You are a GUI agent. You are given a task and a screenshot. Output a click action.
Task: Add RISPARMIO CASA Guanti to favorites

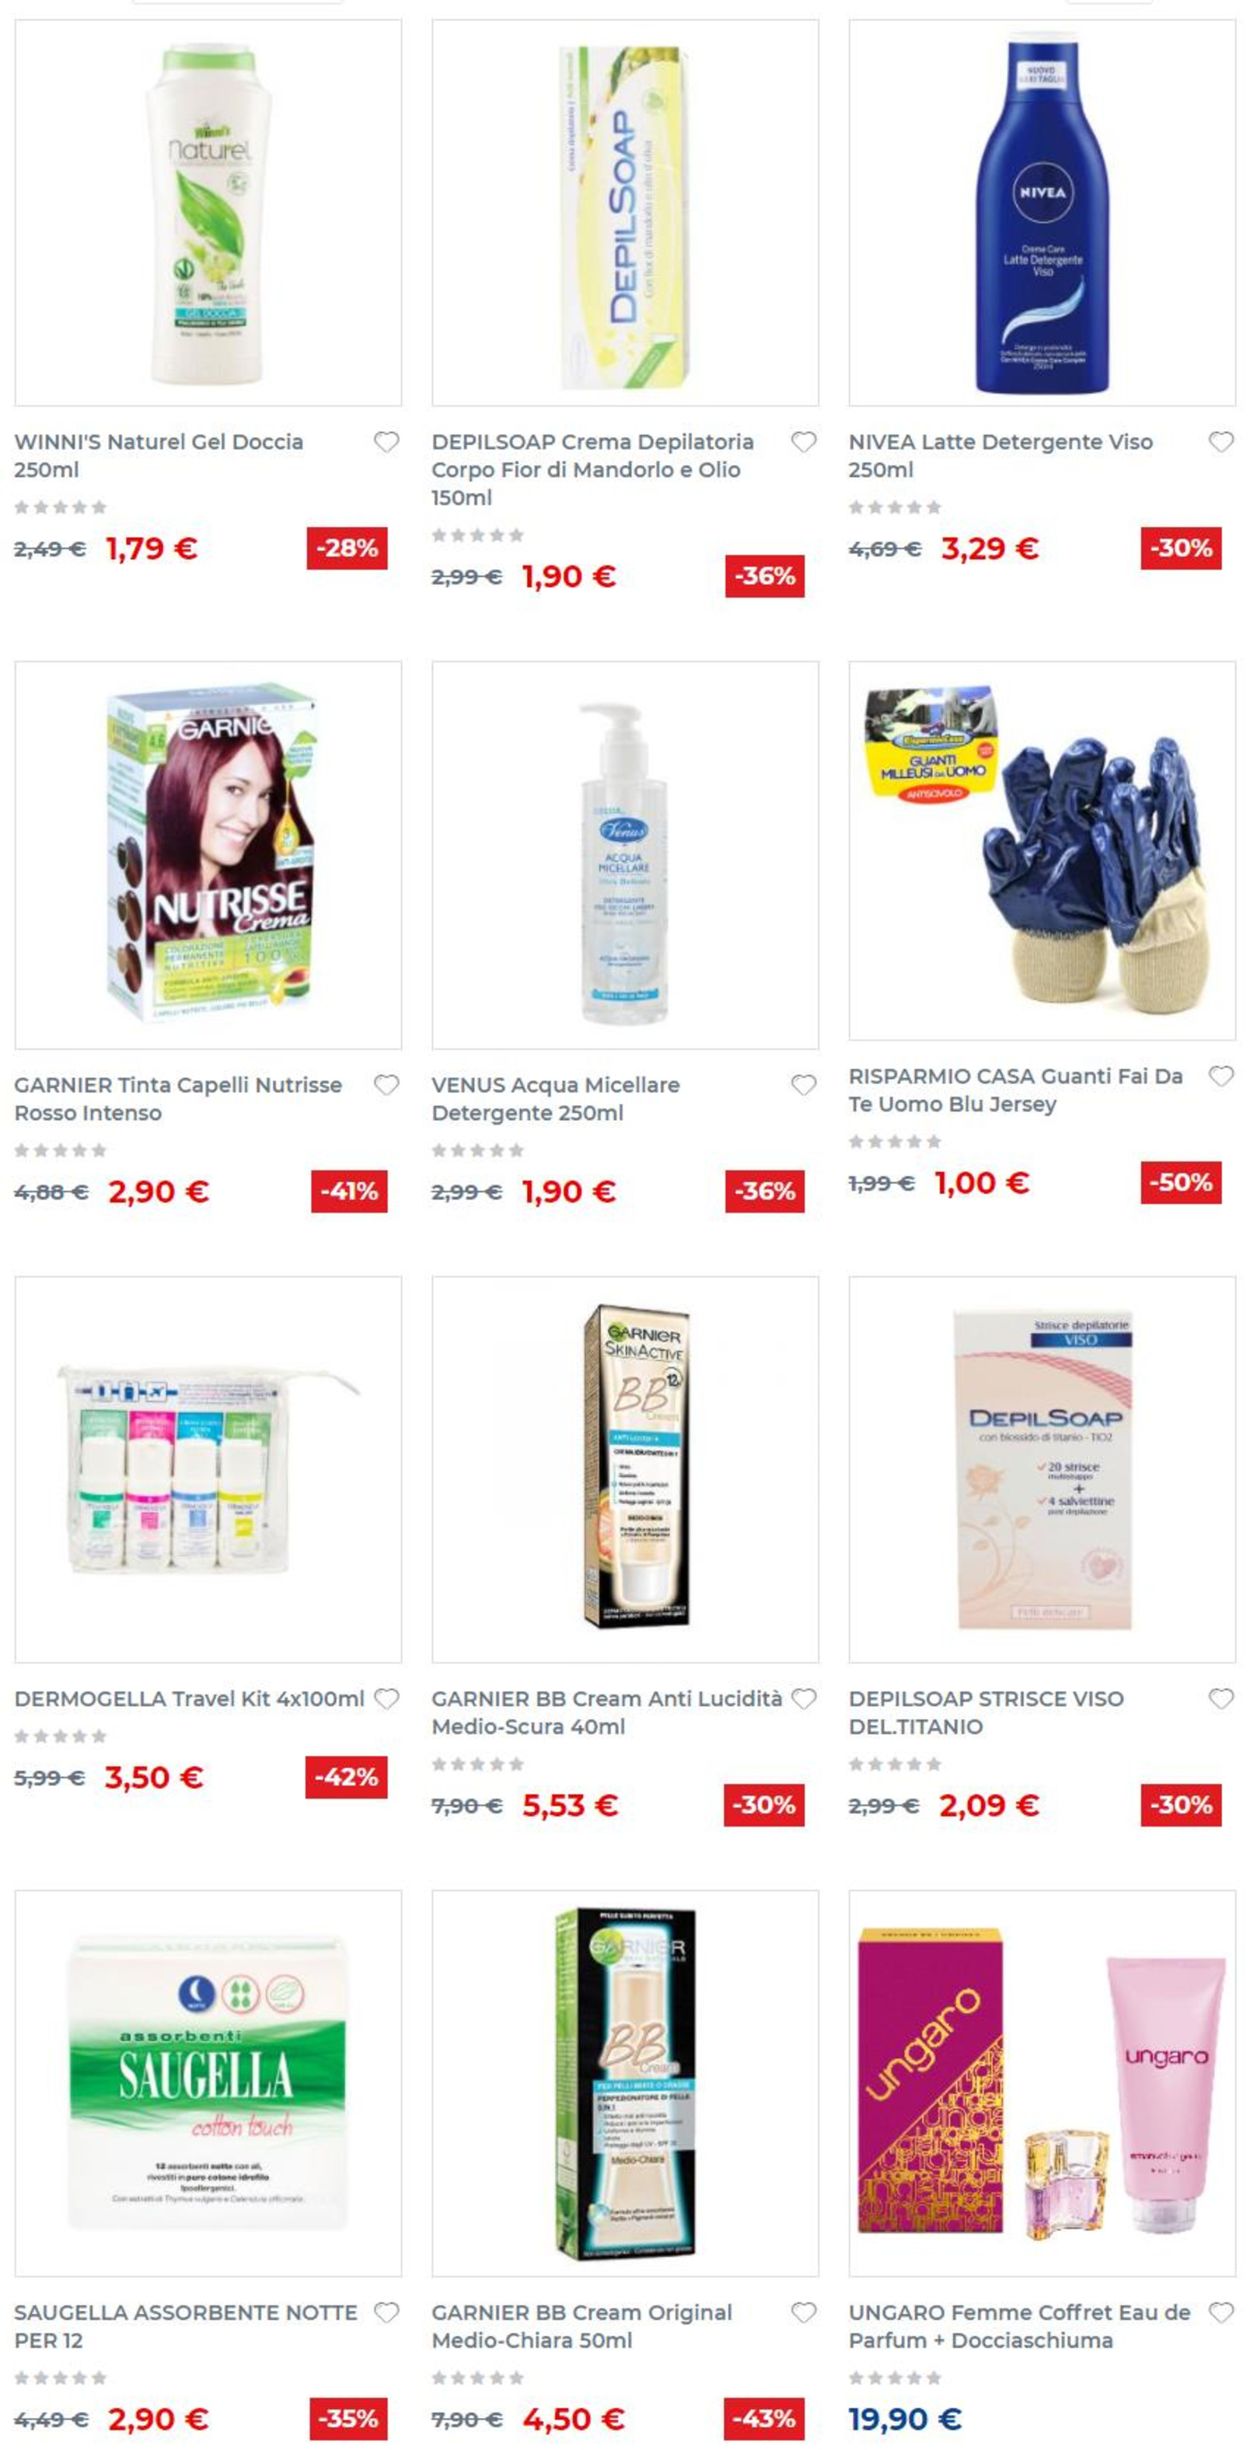[x=1220, y=1076]
